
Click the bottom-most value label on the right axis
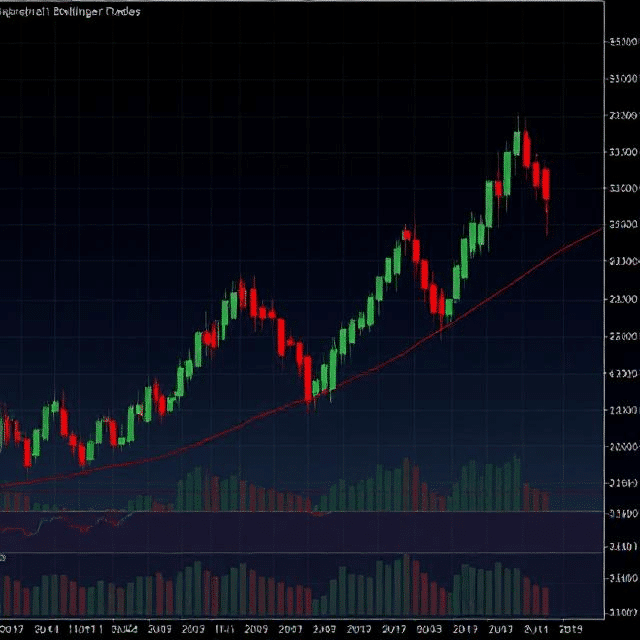click(622, 611)
